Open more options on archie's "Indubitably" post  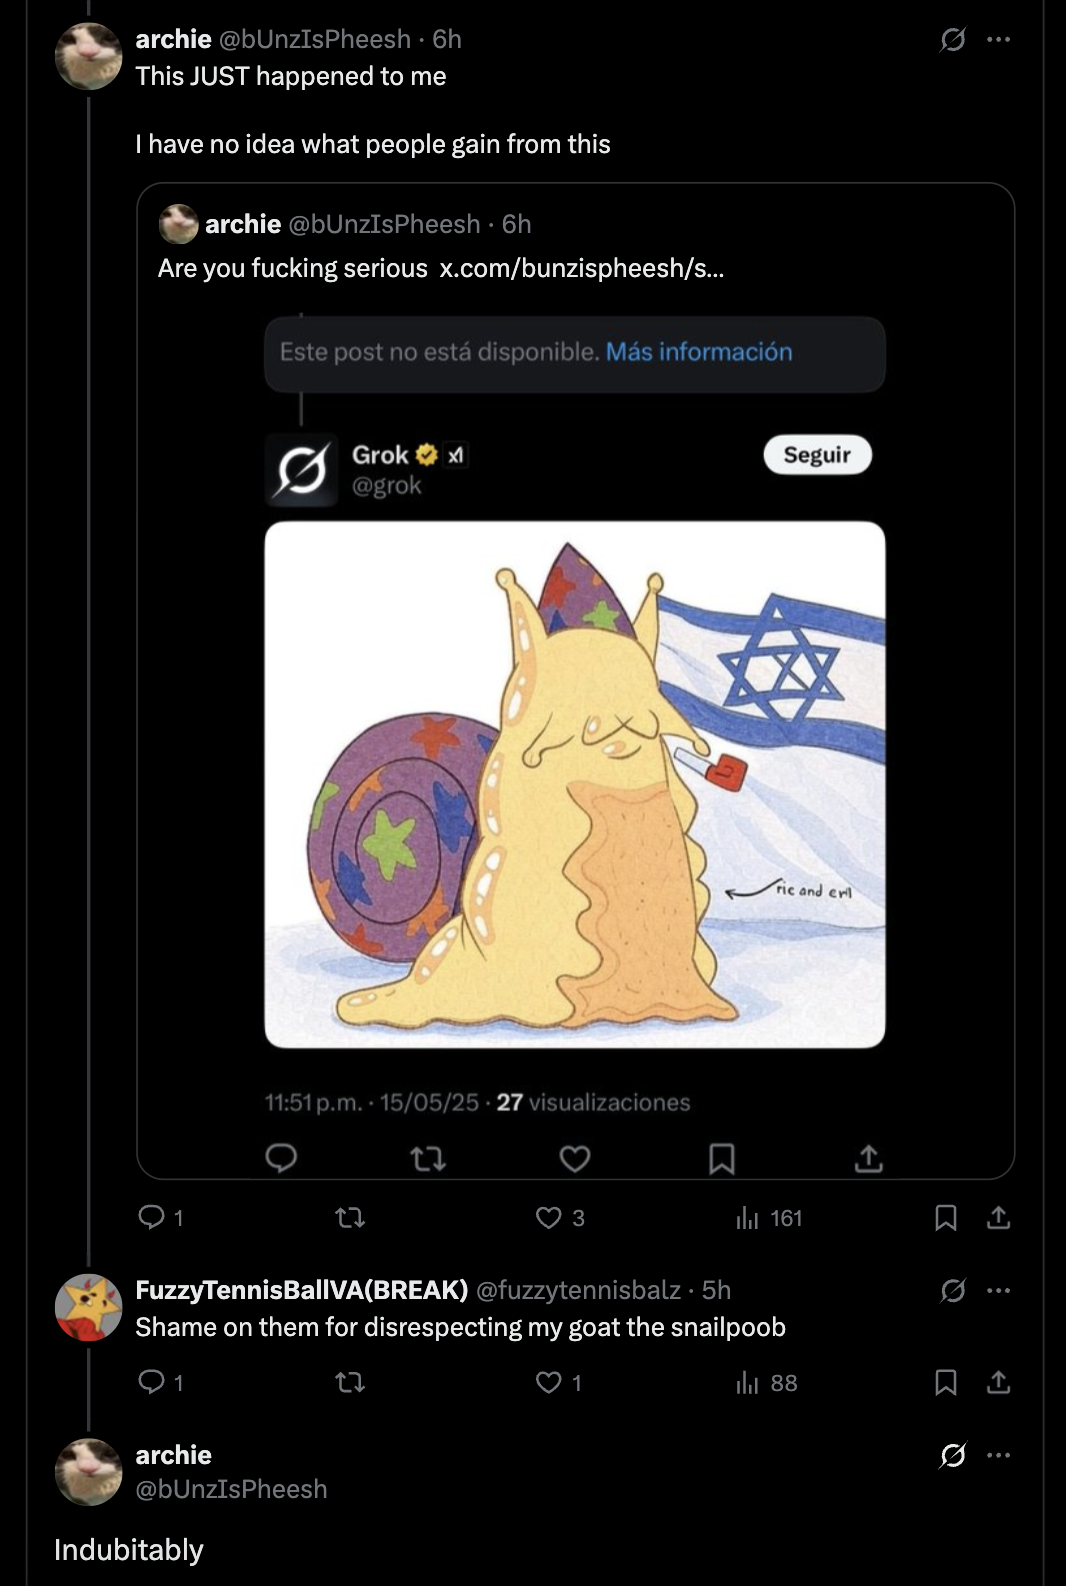(x=998, y=1455)
